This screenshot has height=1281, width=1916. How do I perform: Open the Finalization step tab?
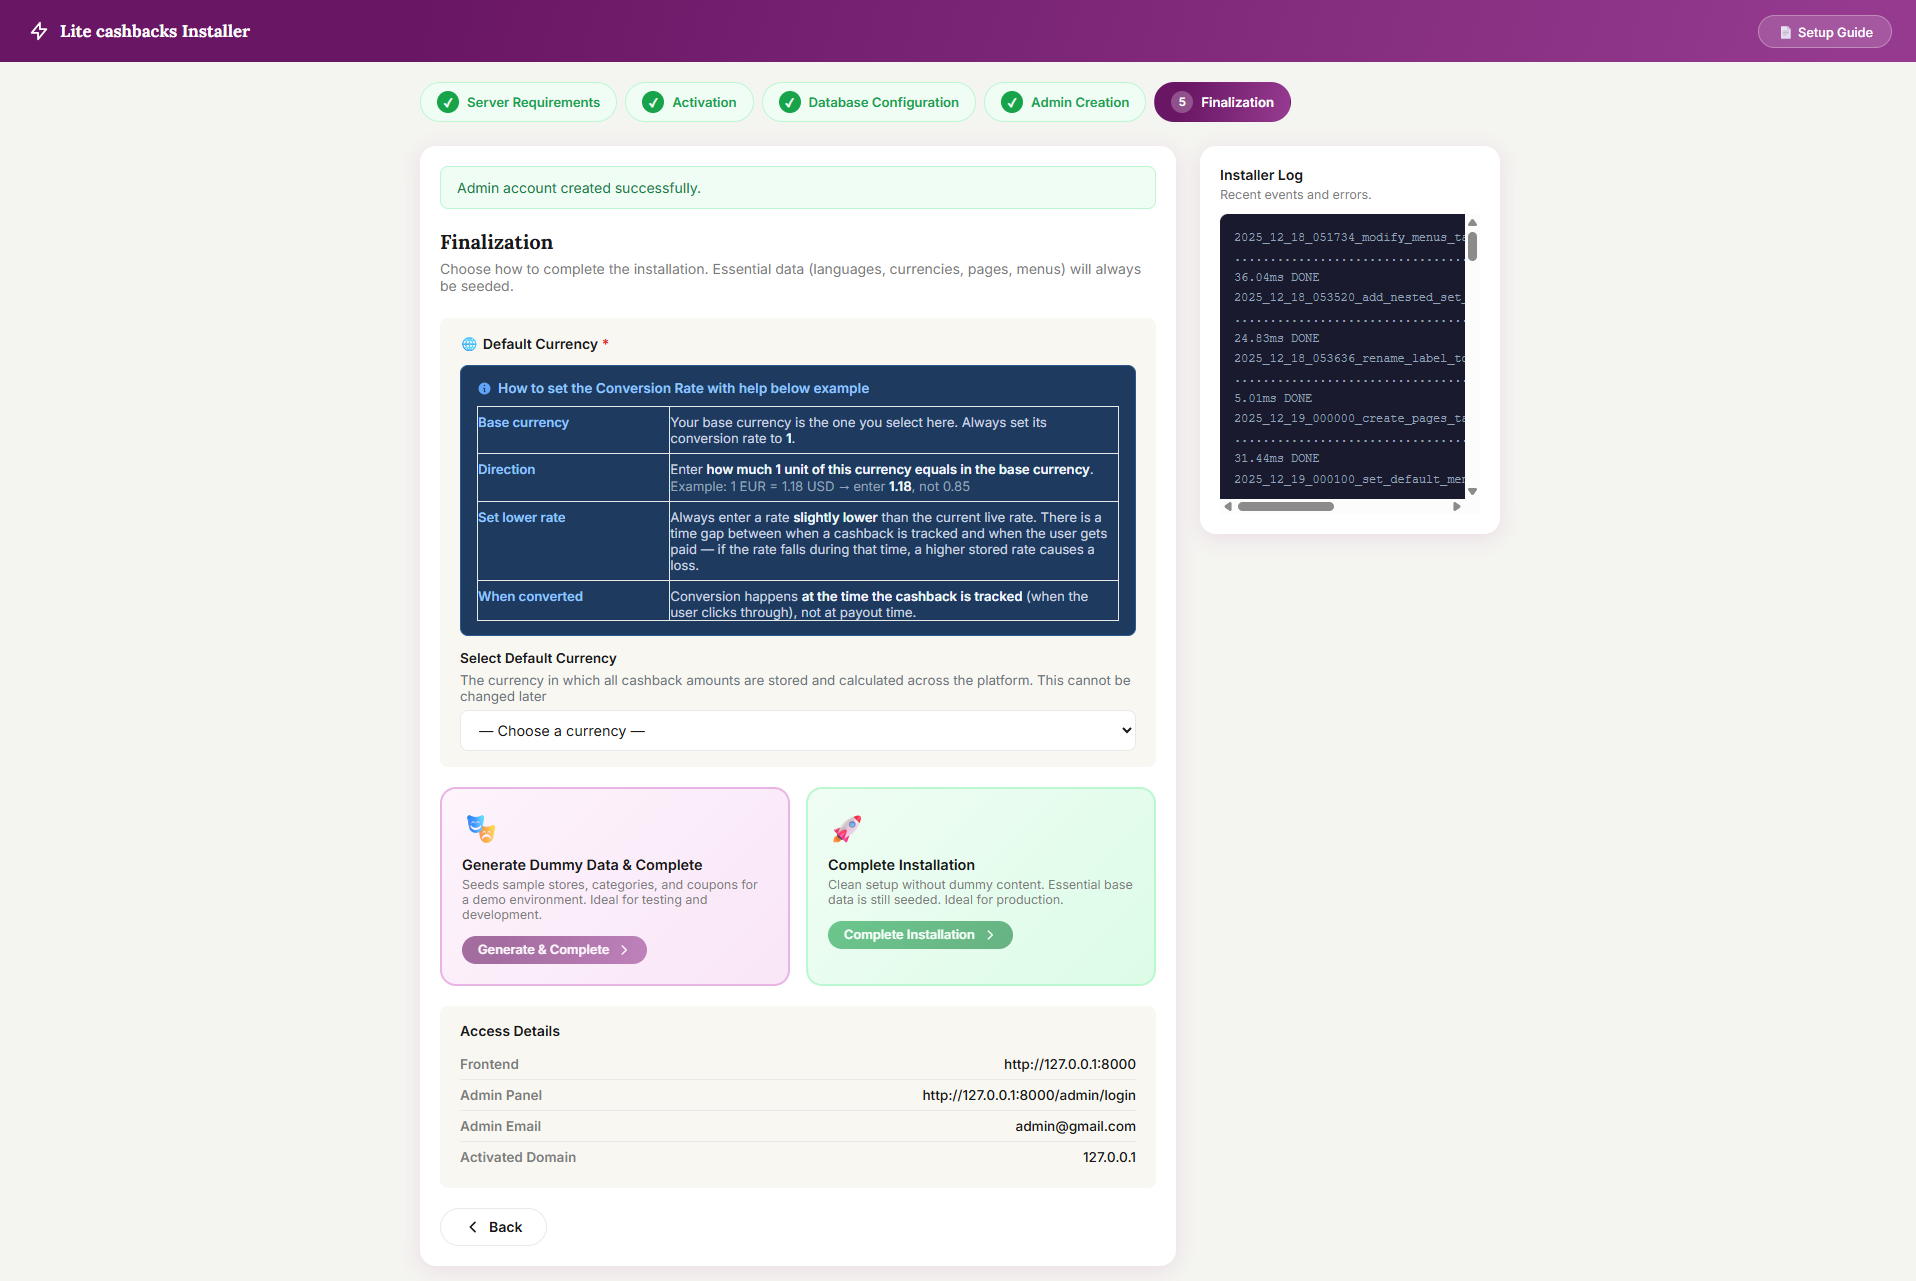(x=1222, y=102)
